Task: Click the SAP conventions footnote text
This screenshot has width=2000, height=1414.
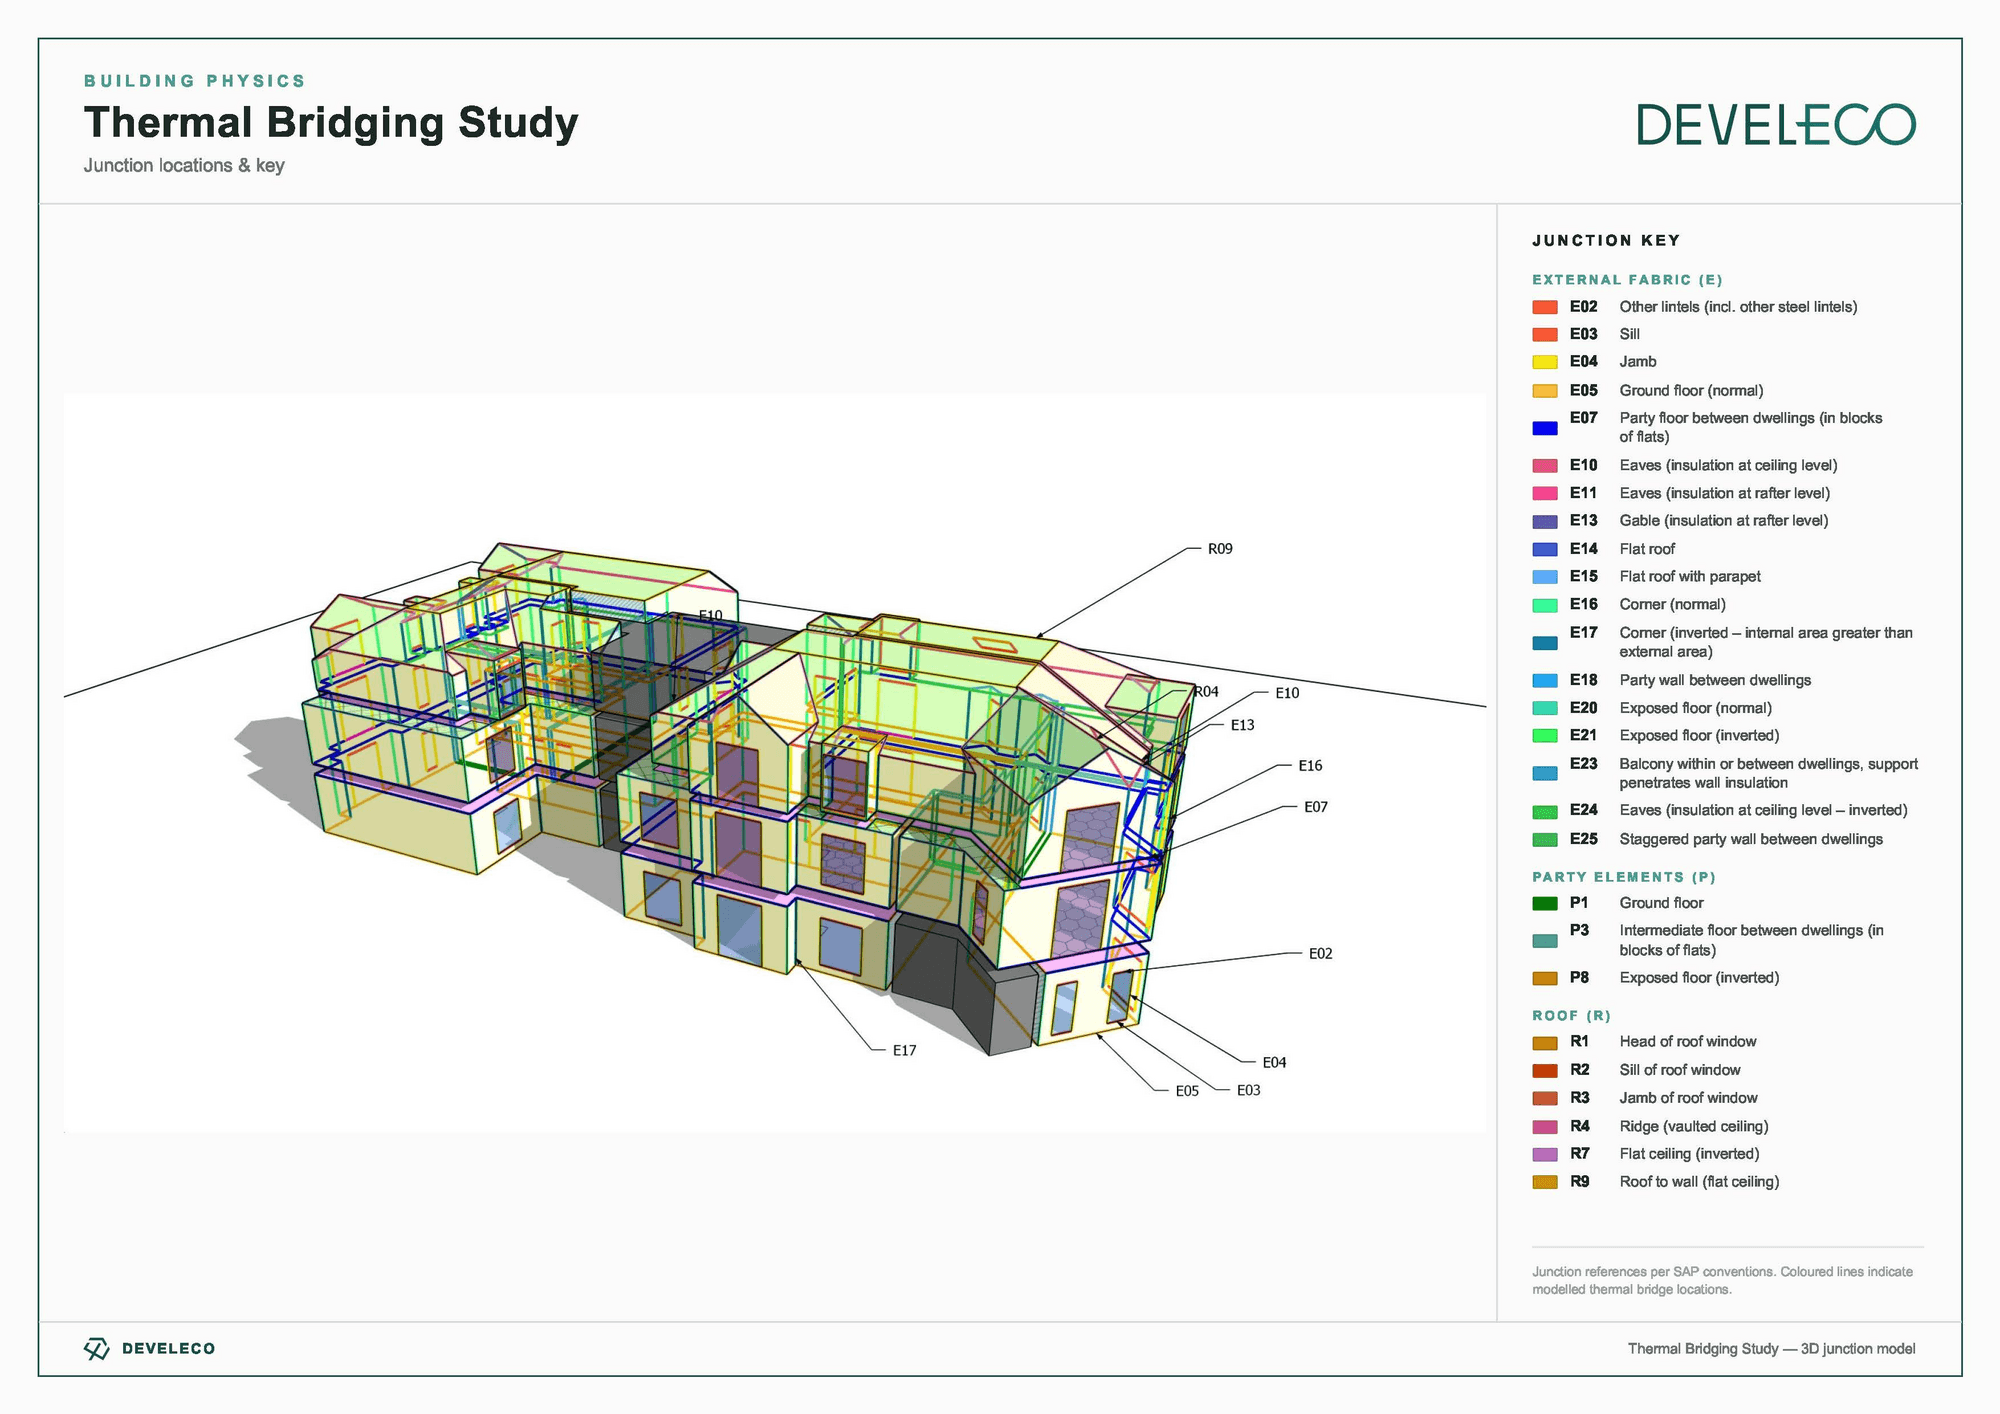Action: pos(1722,1281)
